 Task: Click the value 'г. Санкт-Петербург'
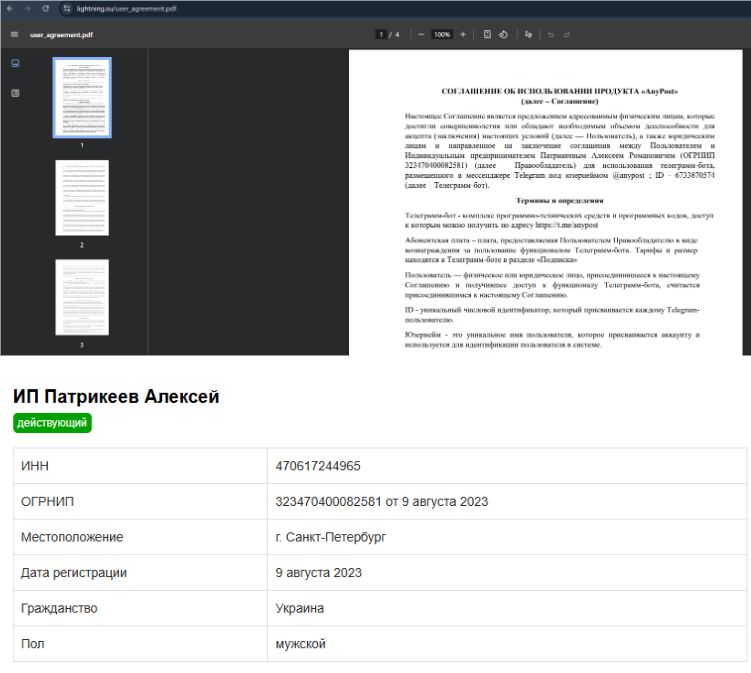pyautogui.click(x=330, y=537)
